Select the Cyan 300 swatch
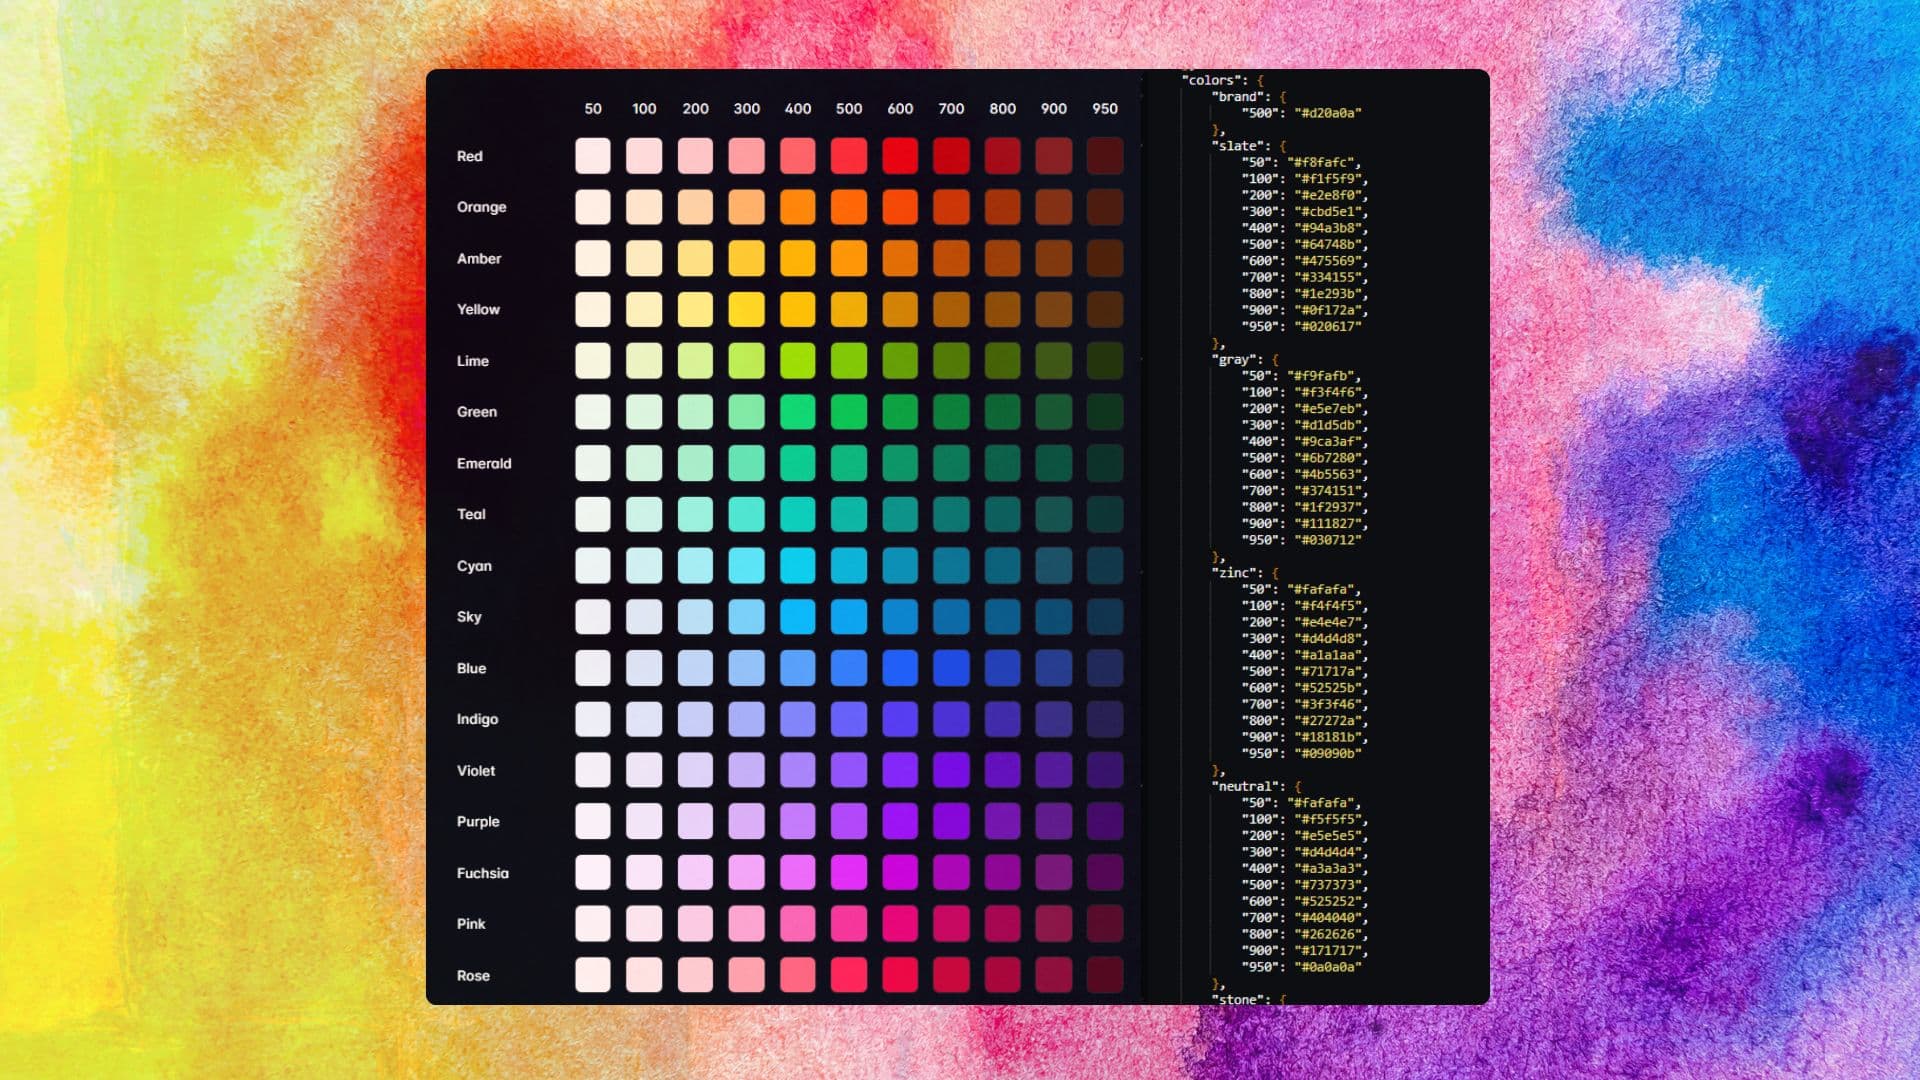This screenshot has width=1920, height=1080. click(x=746, y=566)
